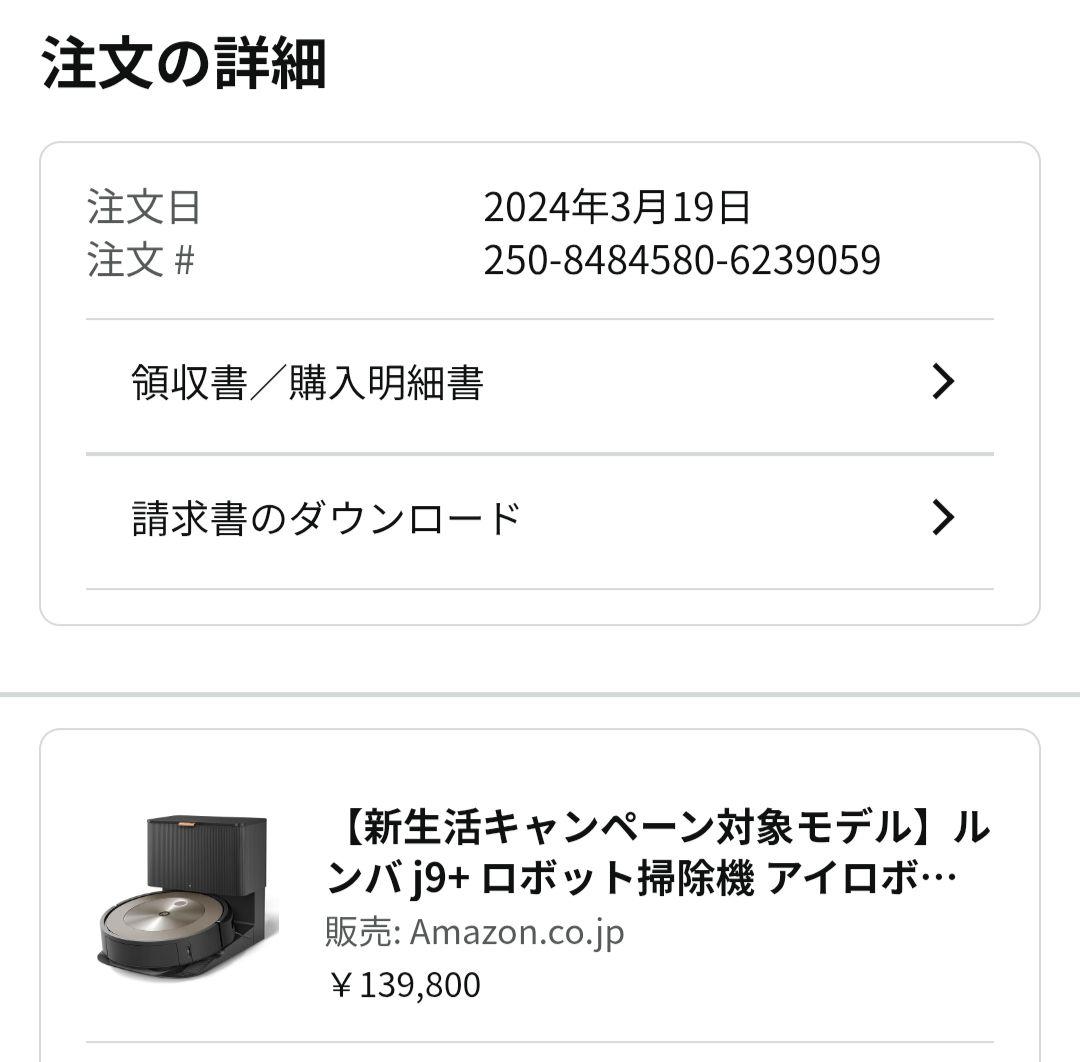Tap the product details card
Viewport: 1080px width, 1062px height.
pos(540,895)
